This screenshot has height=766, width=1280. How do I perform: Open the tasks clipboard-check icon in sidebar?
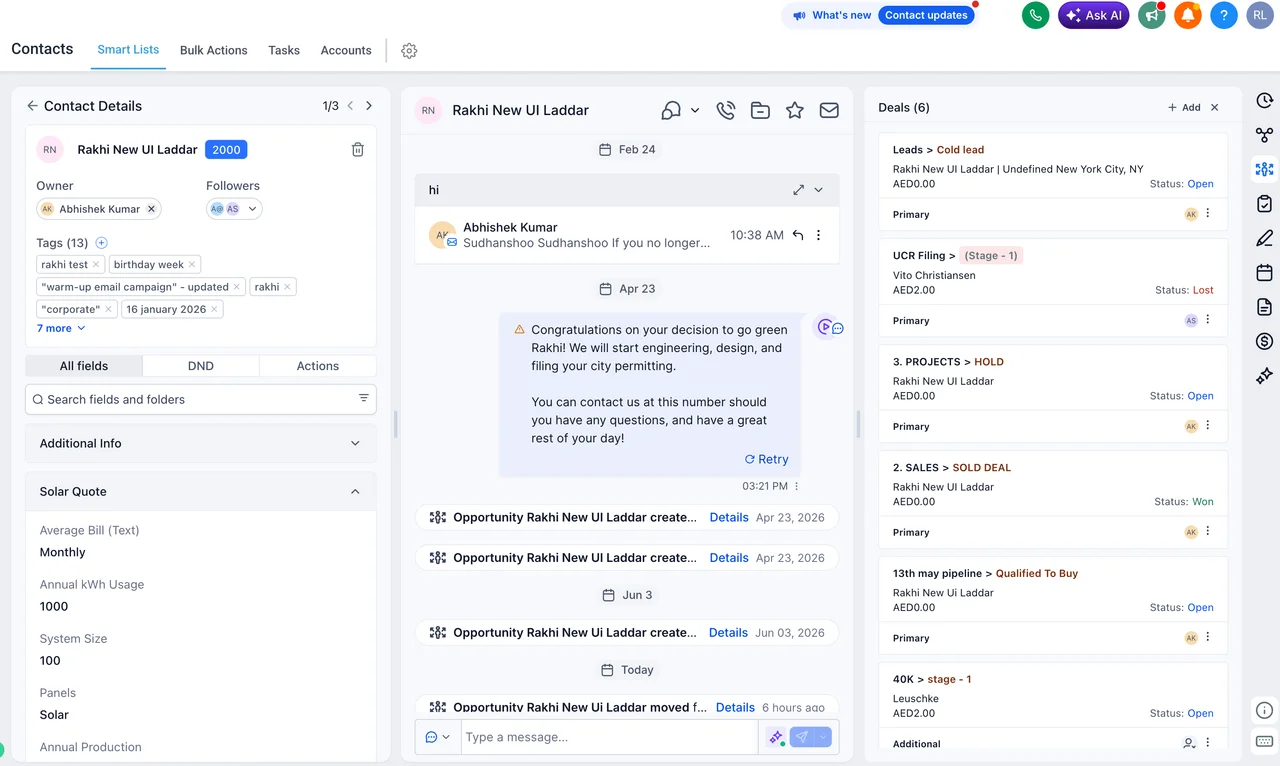point(1264,203)
